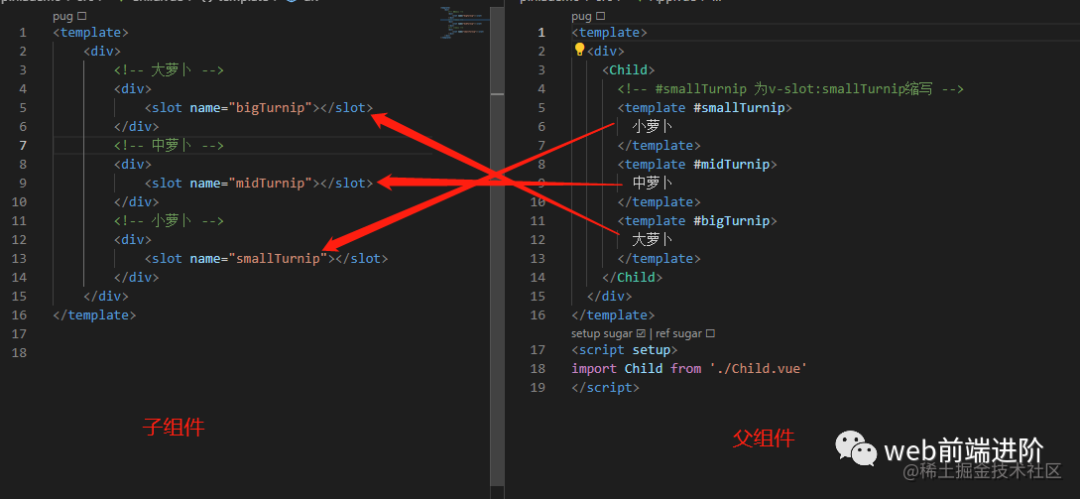Click the '<template #bigTurnip>' line
1080x499 pixels.
click(697, 221)
